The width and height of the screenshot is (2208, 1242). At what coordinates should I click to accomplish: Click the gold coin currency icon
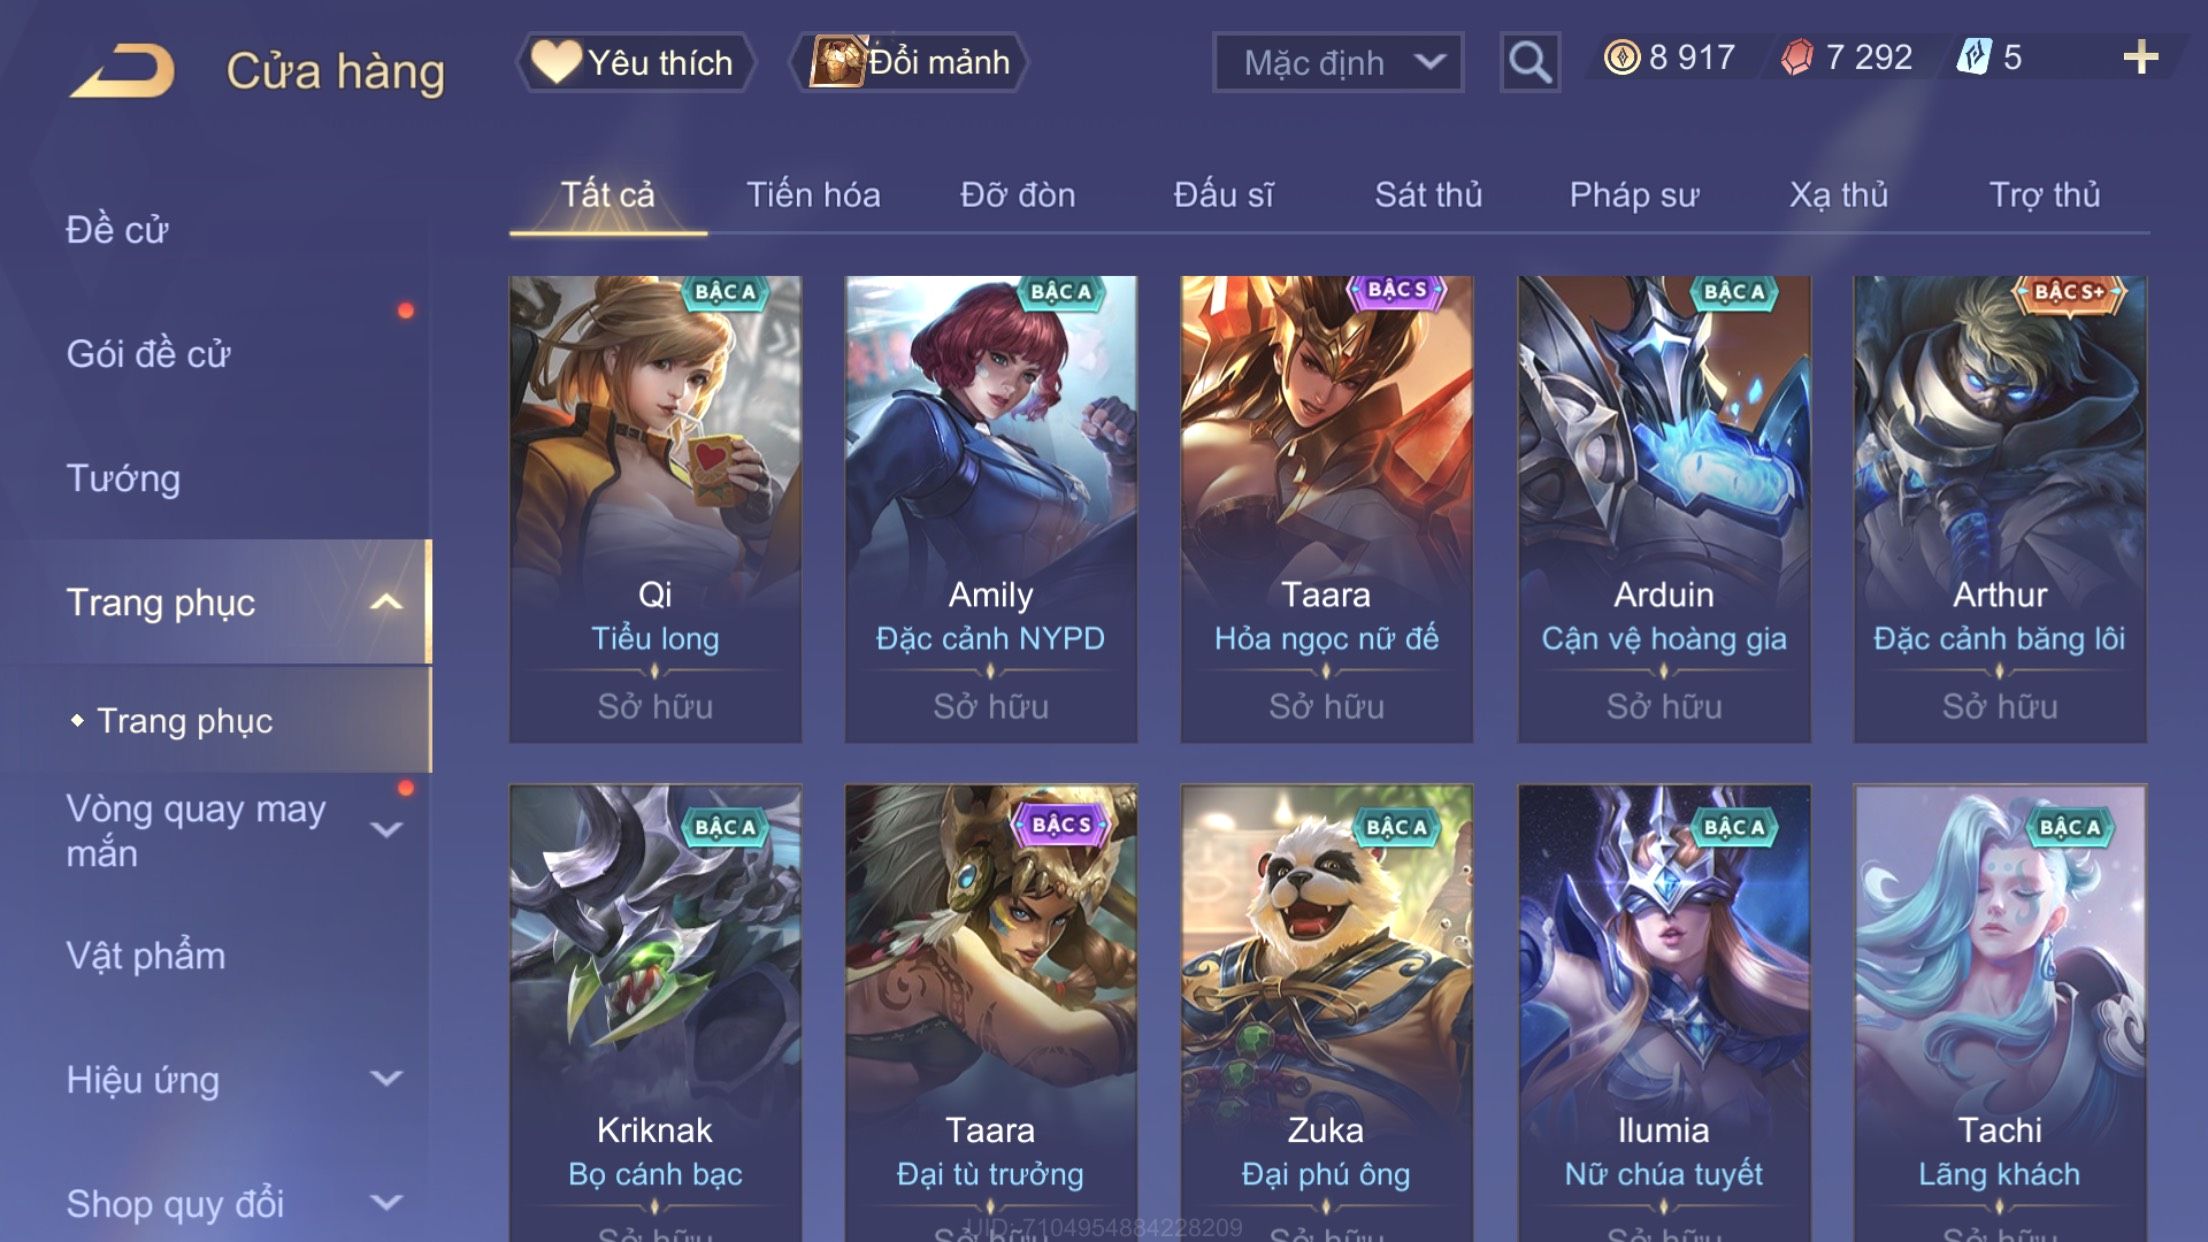coord(1621,57)
